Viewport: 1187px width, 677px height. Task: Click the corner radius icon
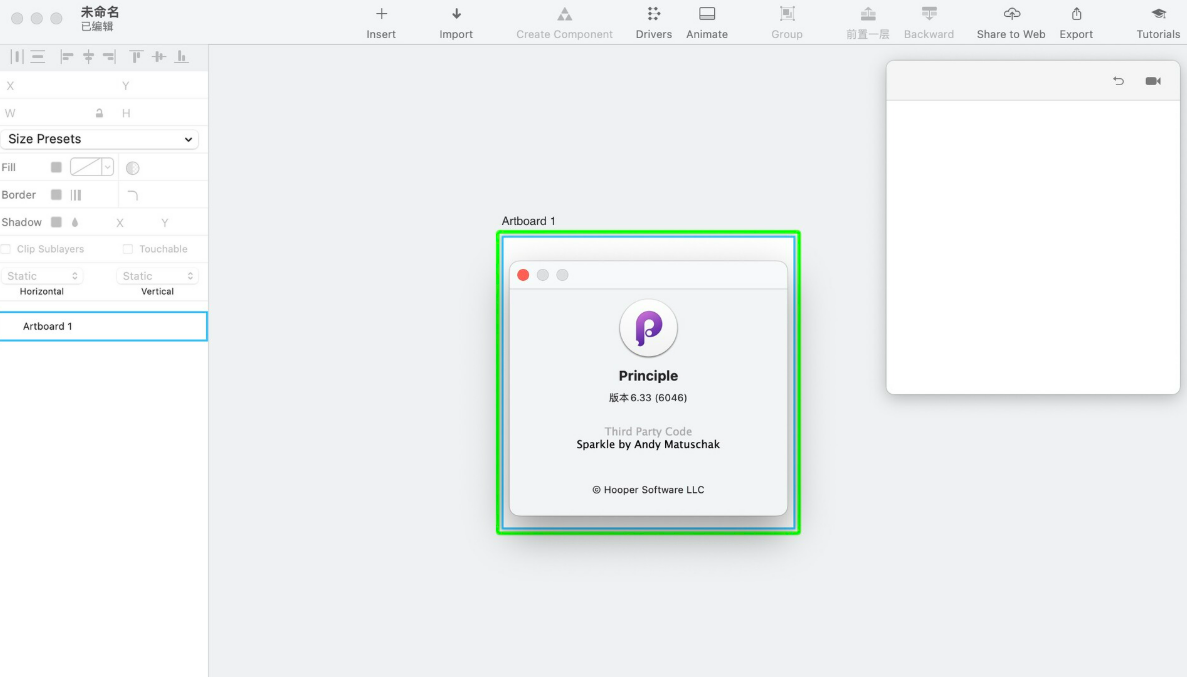pos(132,195)
